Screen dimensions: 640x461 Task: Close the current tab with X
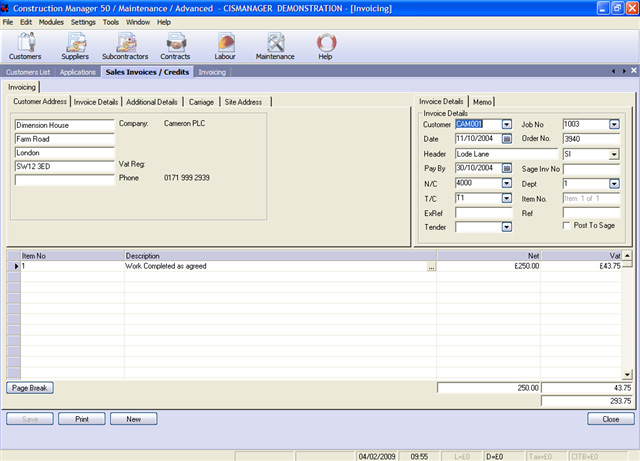click(x=634, y=71)
